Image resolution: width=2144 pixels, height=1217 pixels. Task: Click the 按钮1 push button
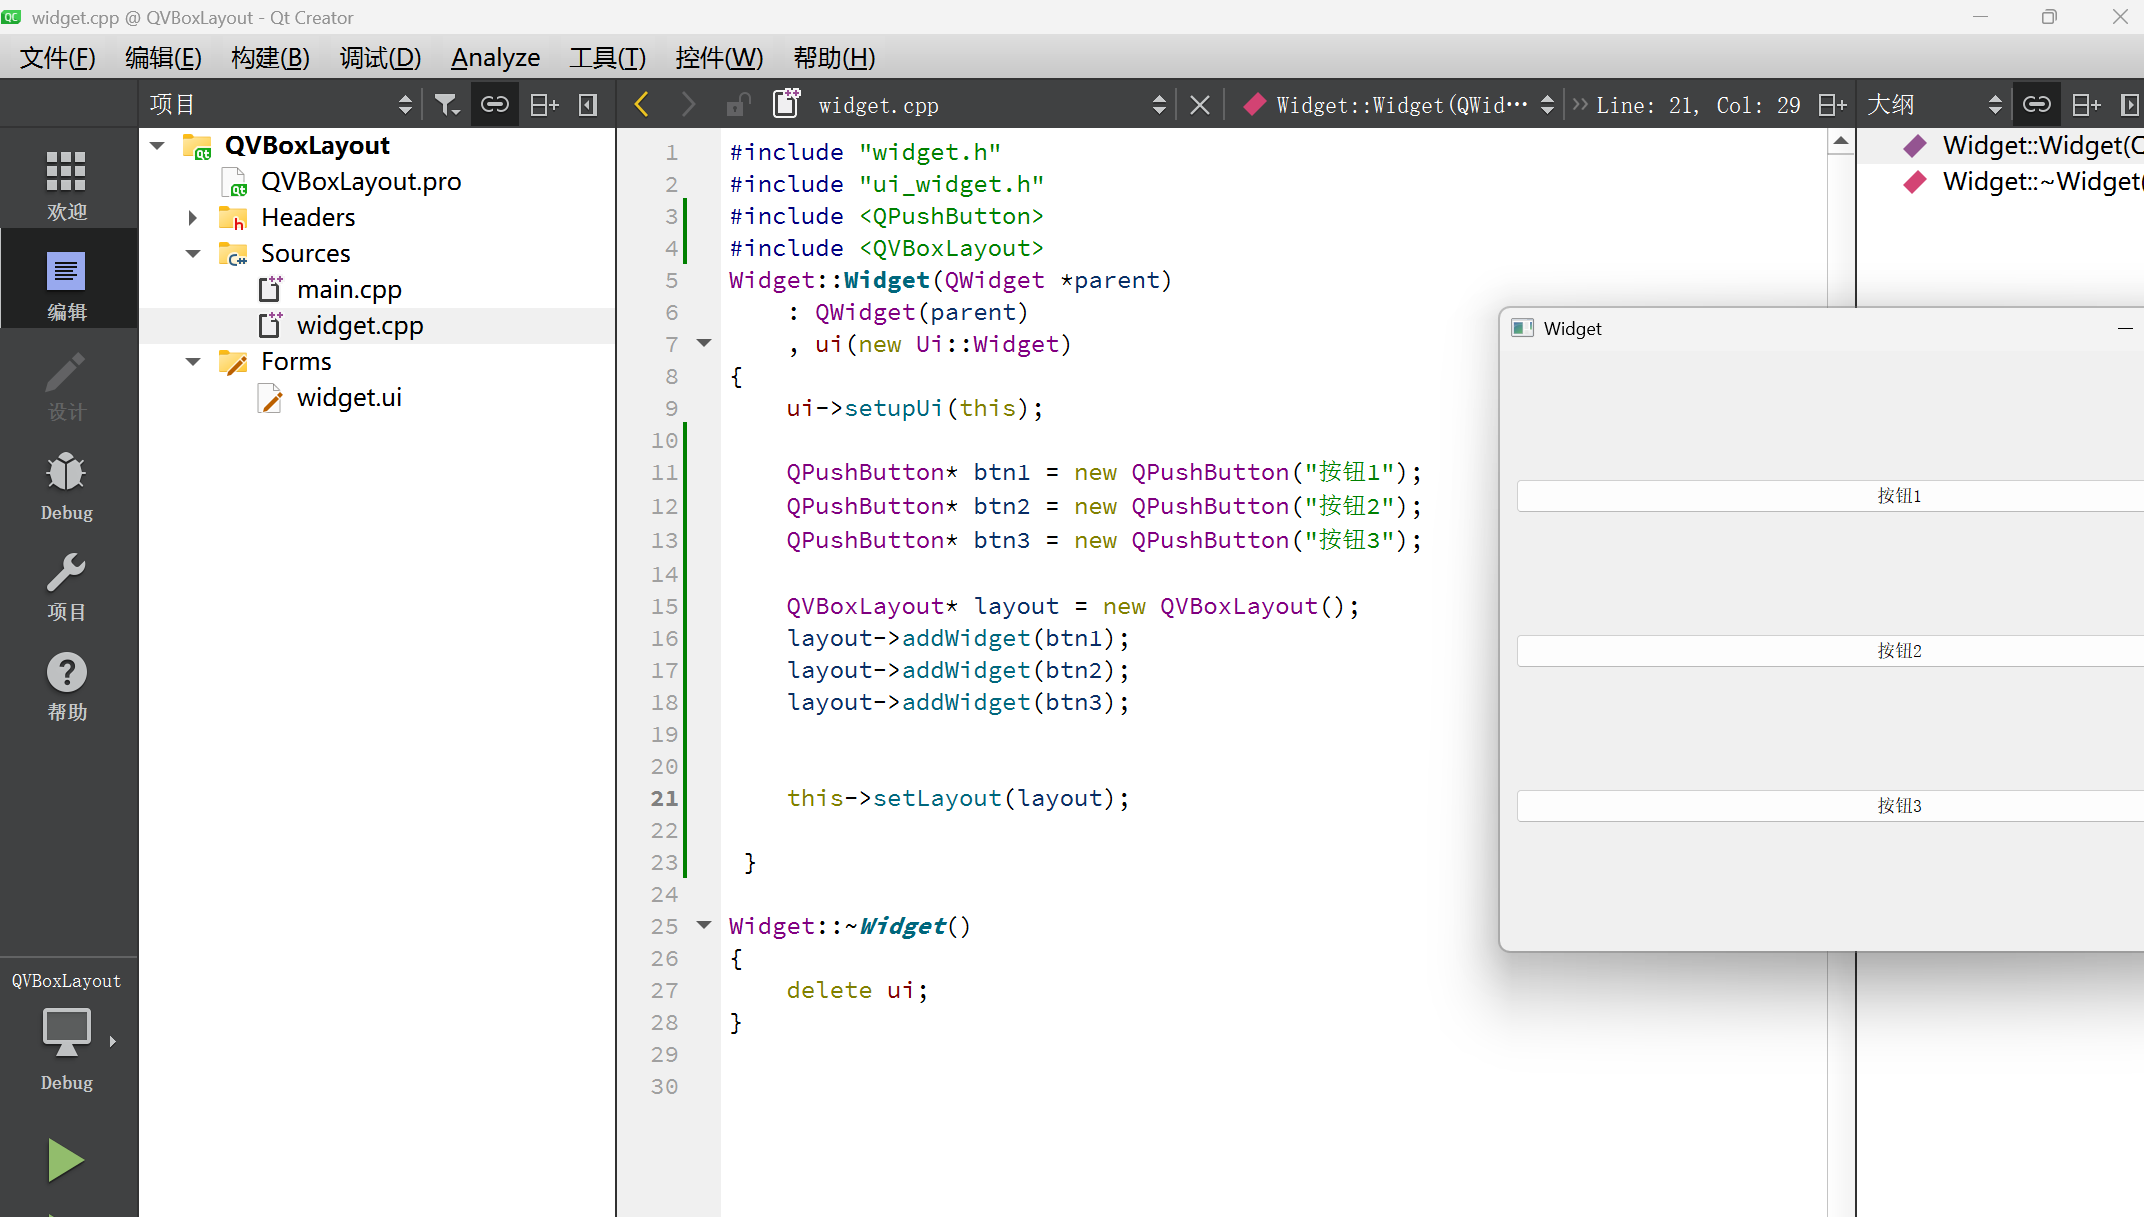click(1897, 496)
